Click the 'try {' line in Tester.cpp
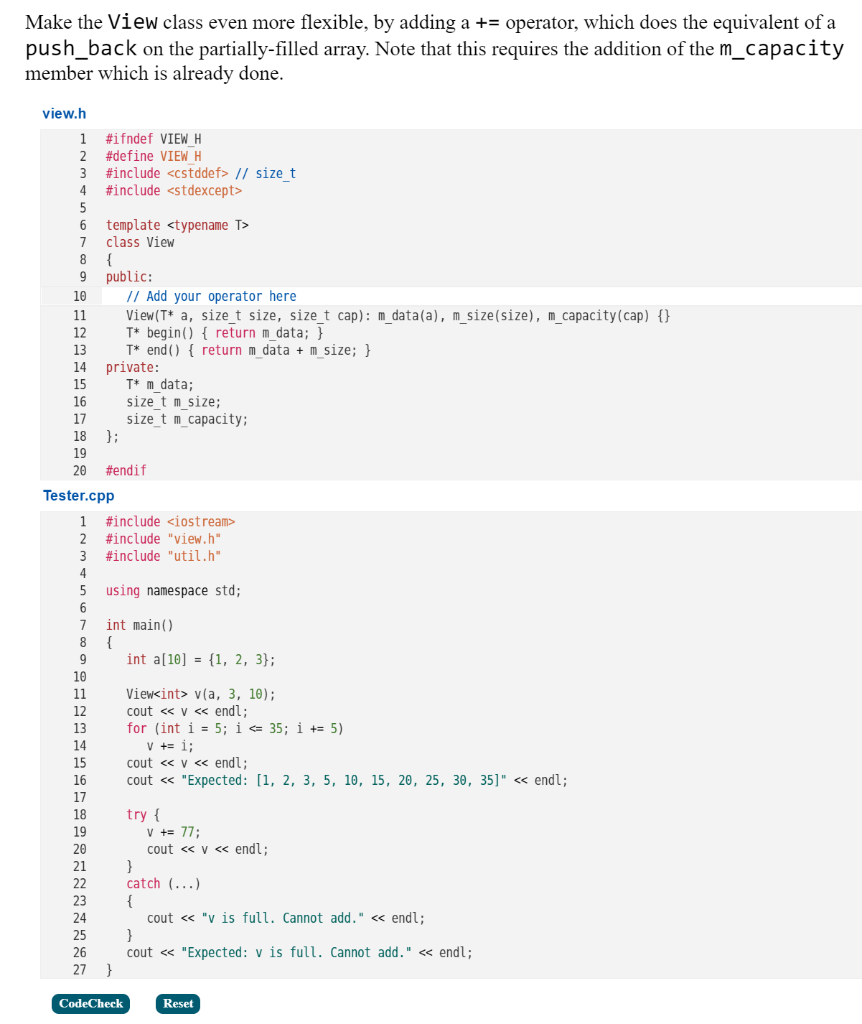The width and height of the screenshot is (862, 1024). point(133,814)
